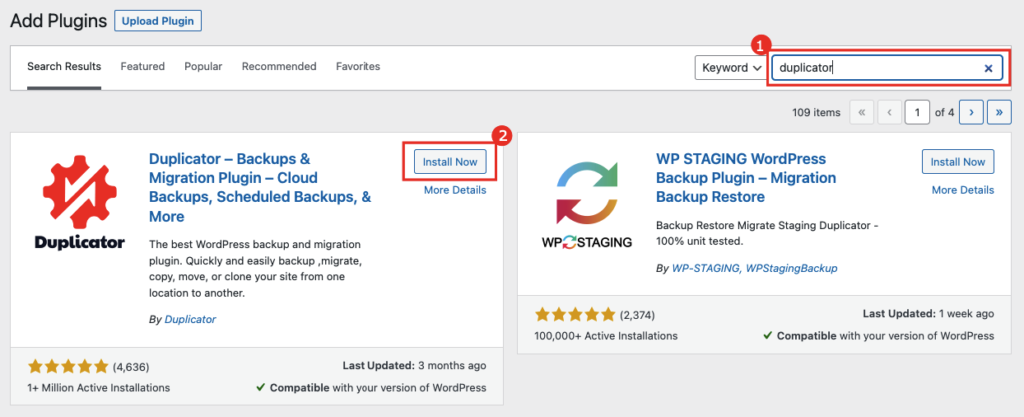Click the 'Add Plugins' page heading
Screen dimensions: 1024x417
click(58, 21)
